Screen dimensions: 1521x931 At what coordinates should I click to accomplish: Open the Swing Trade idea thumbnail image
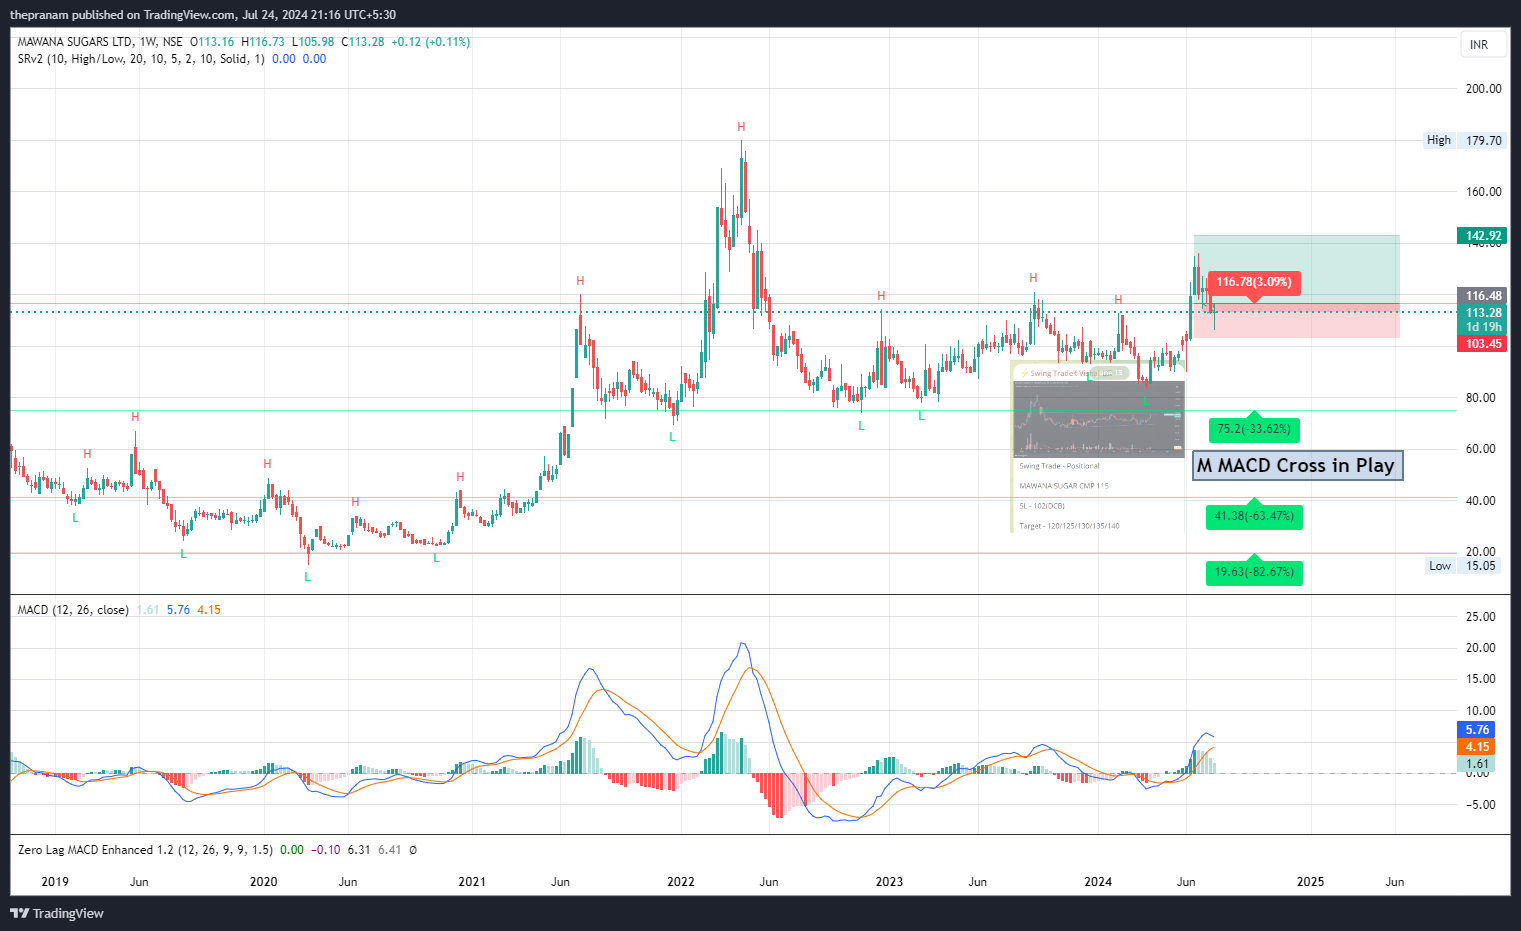pos(1098,419)
